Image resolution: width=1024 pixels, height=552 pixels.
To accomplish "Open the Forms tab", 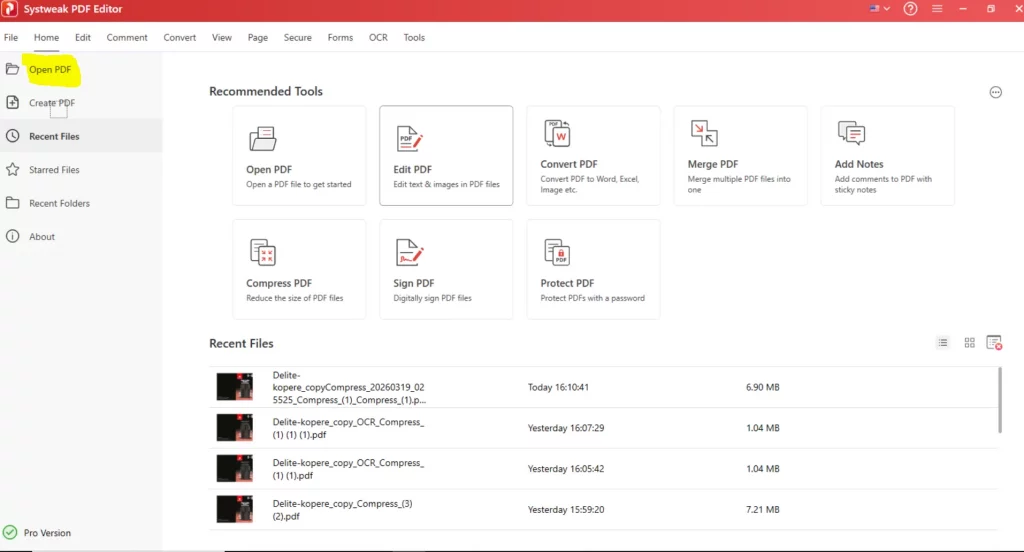I will [x=340, y=37].
